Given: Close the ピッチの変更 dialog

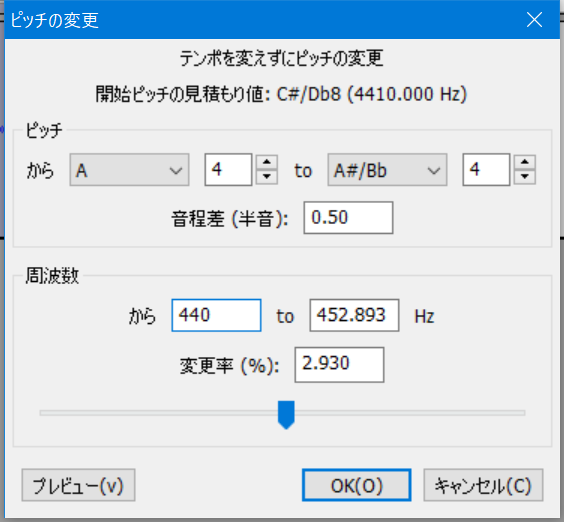Looking at the screenshot, I should click(x=534, y=19).
